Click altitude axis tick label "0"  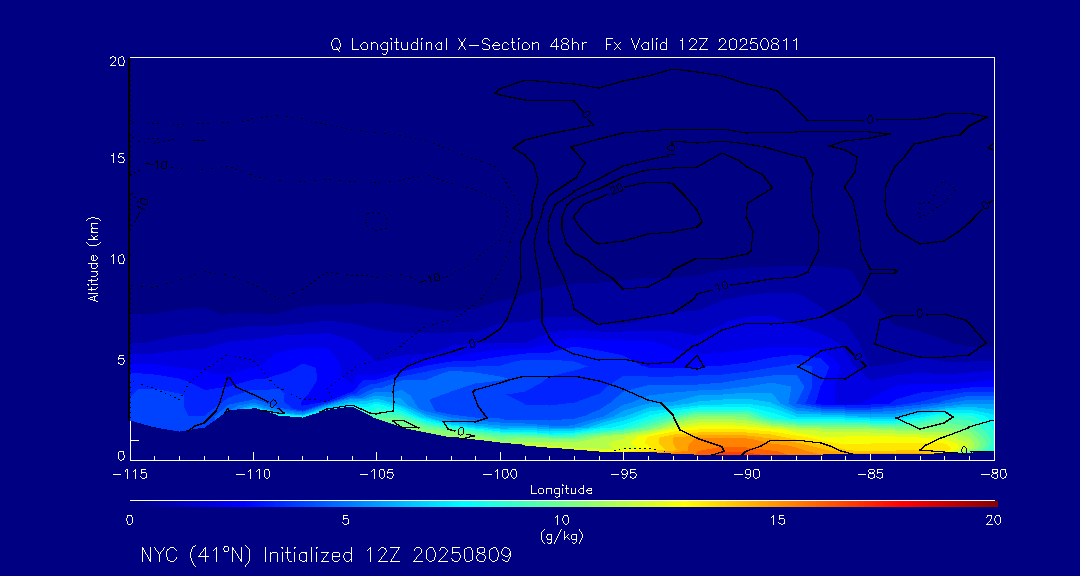pyautogui.click(x=121, y=455)
